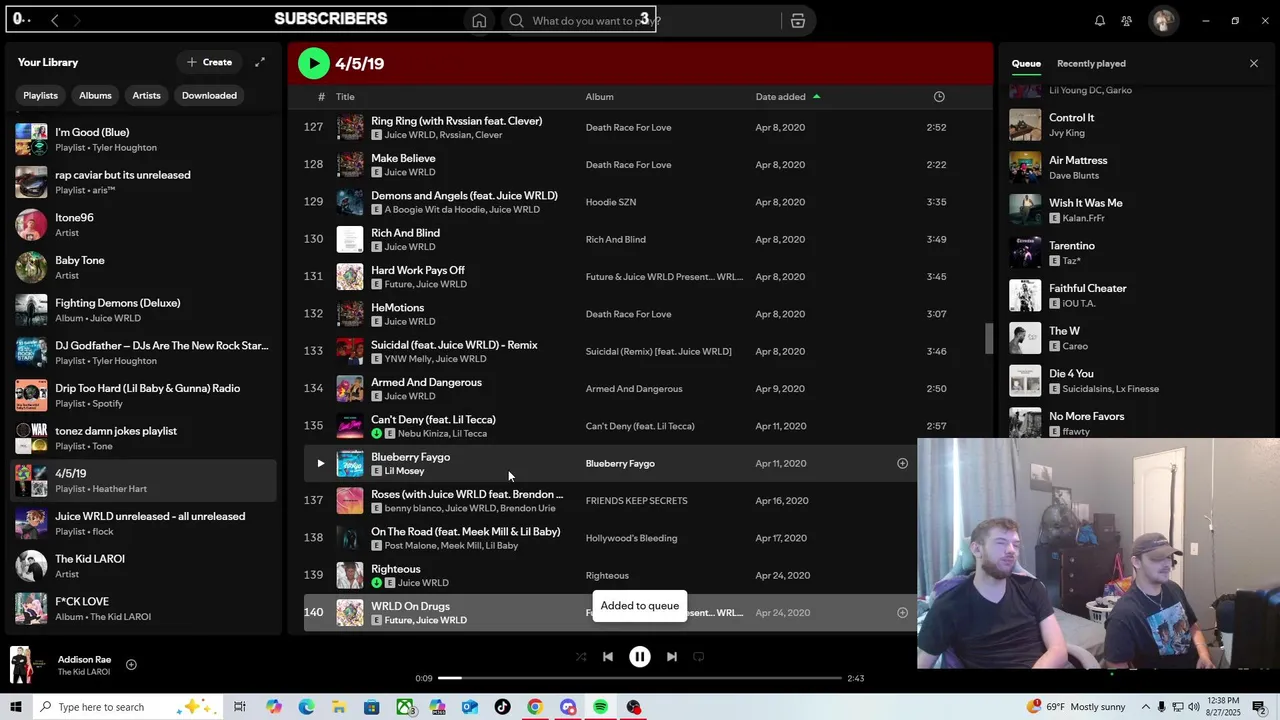The image size is (1280, 720).
Task: Toggle shuffle in the player controls
Action: [x=580, y=657]
